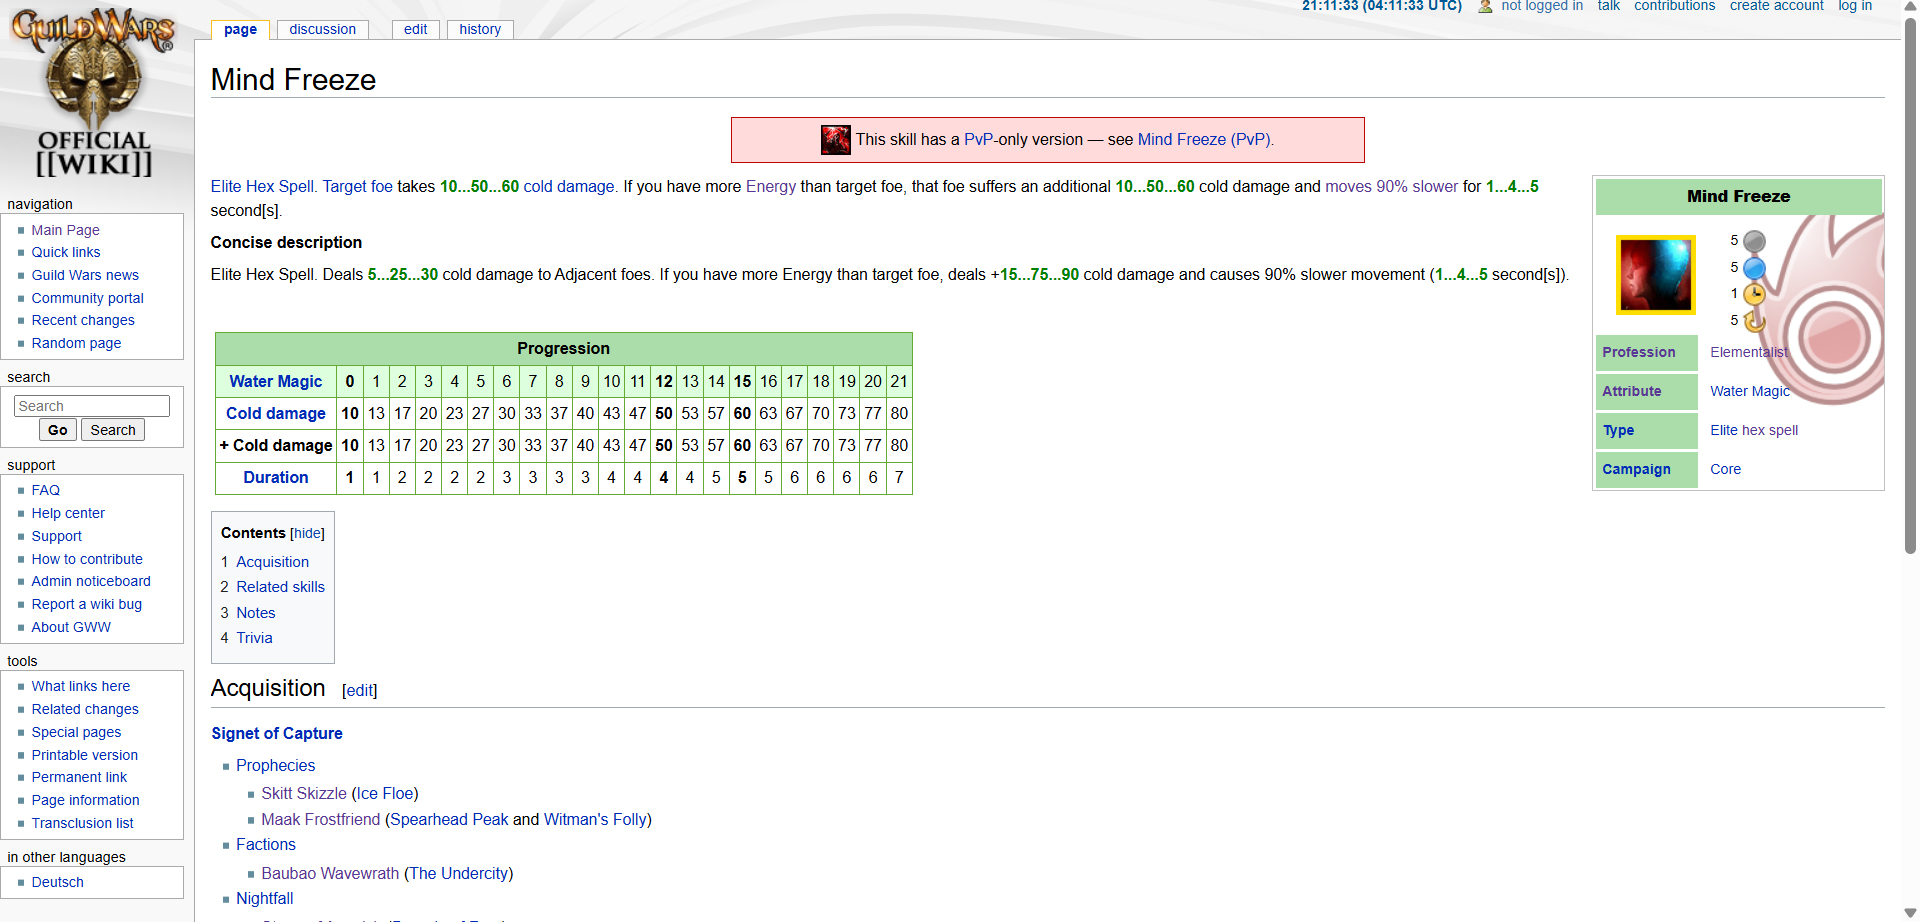Viewport: 1920px width, 923px height.
Task: Click the recharge time icon
Action: click(1754, 321)
